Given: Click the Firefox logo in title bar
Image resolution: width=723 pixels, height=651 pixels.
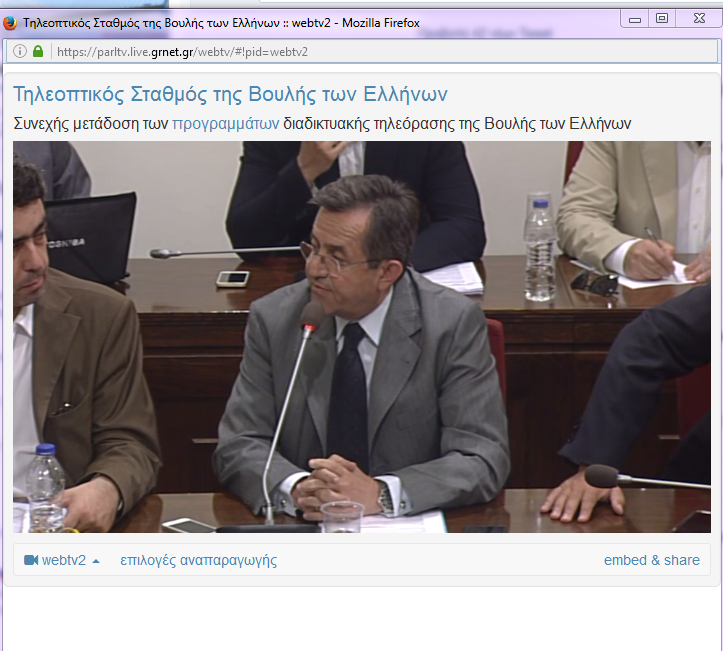Looking at the screenshot, I should (x=10, y=23).
